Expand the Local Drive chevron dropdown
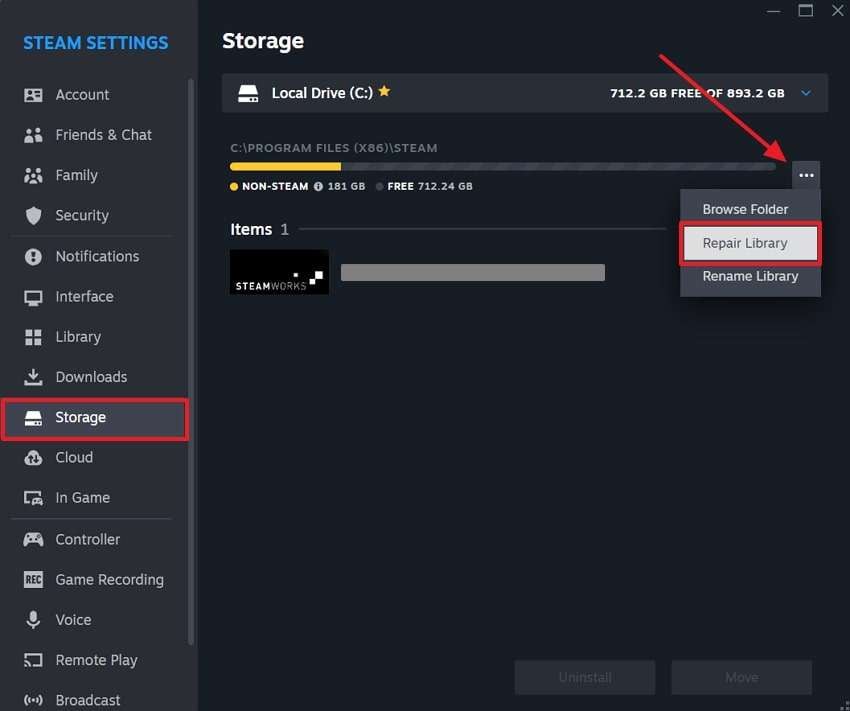The width and height of the screenshot is (850, 711). 806,93
